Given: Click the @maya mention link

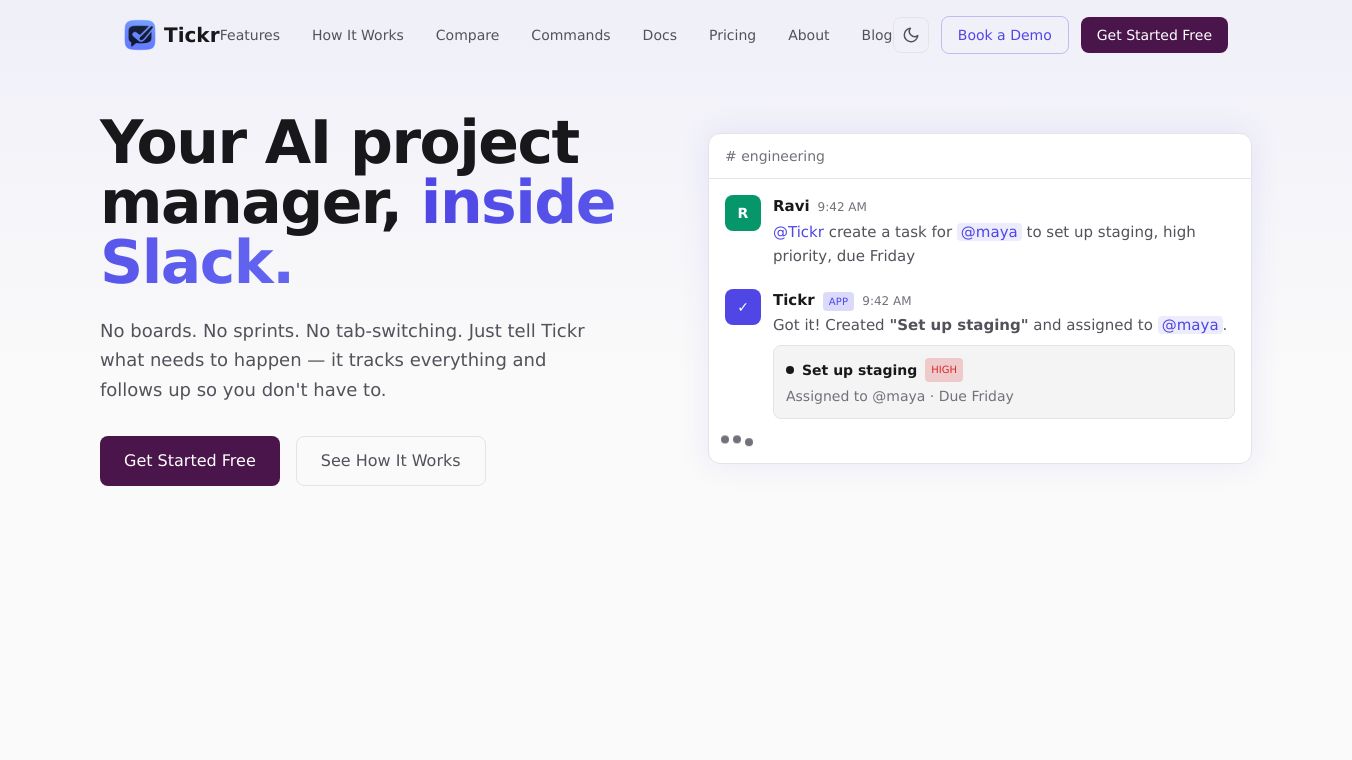Looking at the screenshot, I should 989,232.
